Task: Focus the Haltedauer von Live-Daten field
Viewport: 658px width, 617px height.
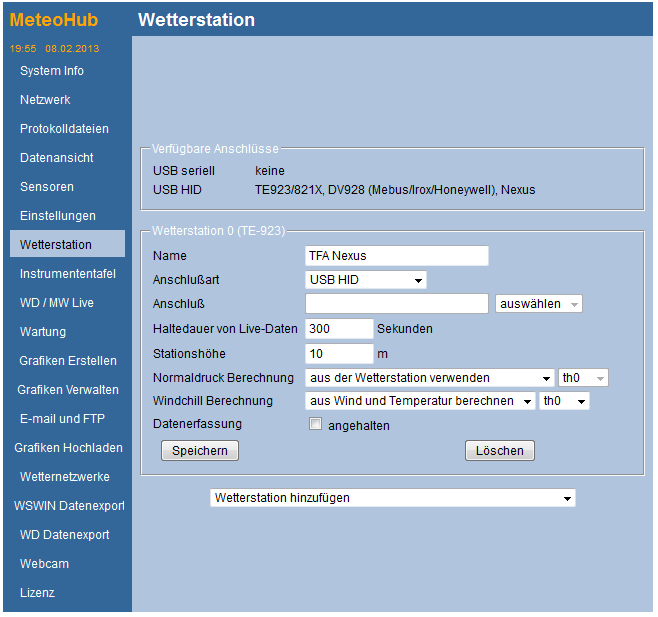Action: (x=339, y=328)
